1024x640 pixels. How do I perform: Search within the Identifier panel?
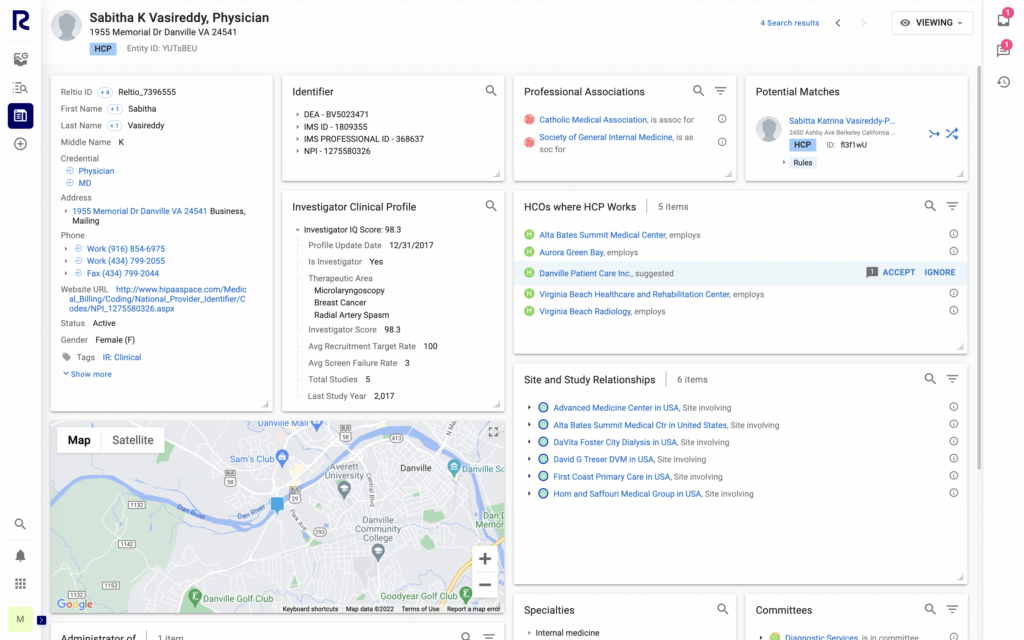[491, 90]
